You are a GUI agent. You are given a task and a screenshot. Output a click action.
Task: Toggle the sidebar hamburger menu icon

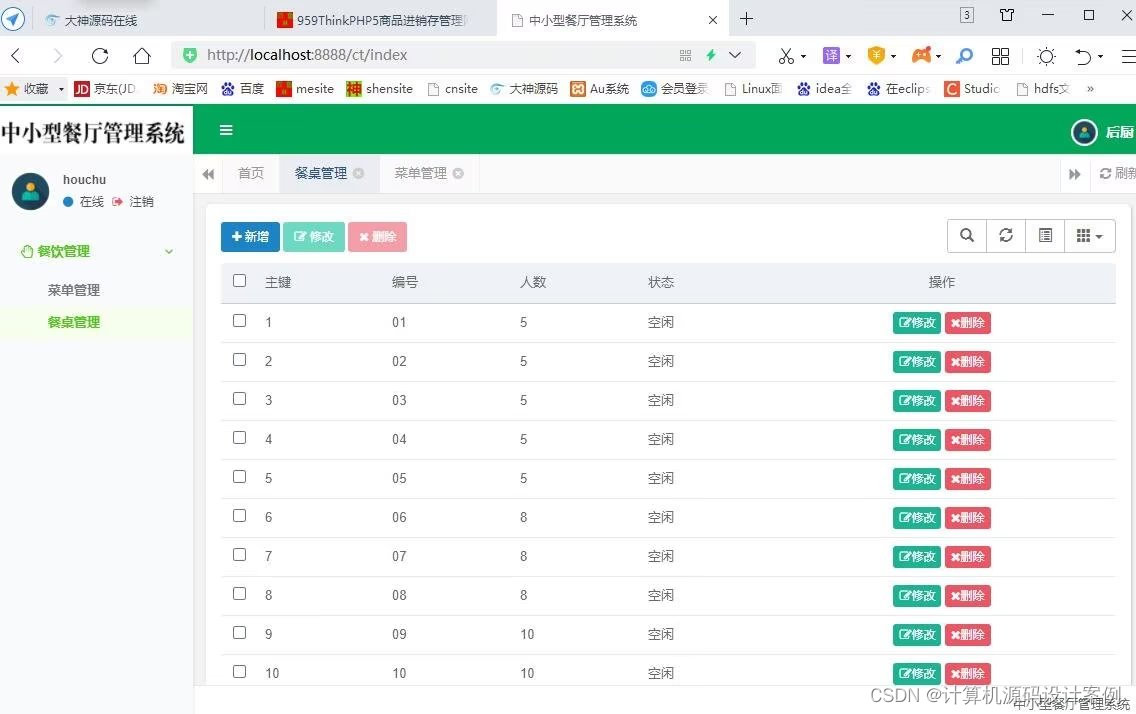click(226, 130)
